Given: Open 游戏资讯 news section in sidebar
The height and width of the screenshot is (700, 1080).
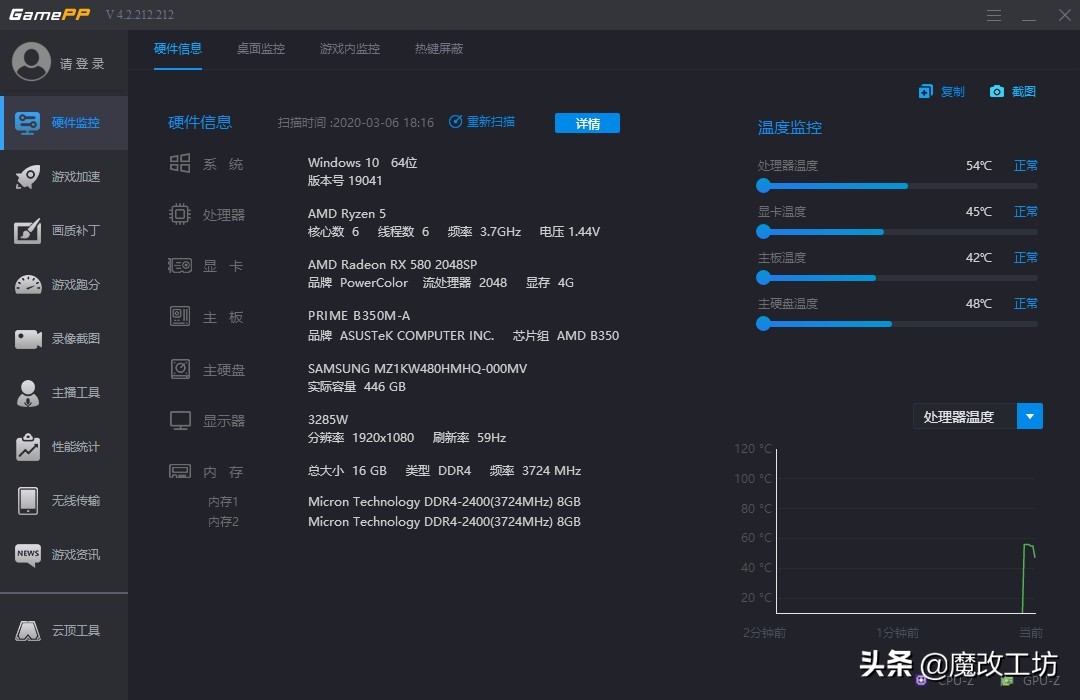Looking at the screenshot, I should (64, 555).
